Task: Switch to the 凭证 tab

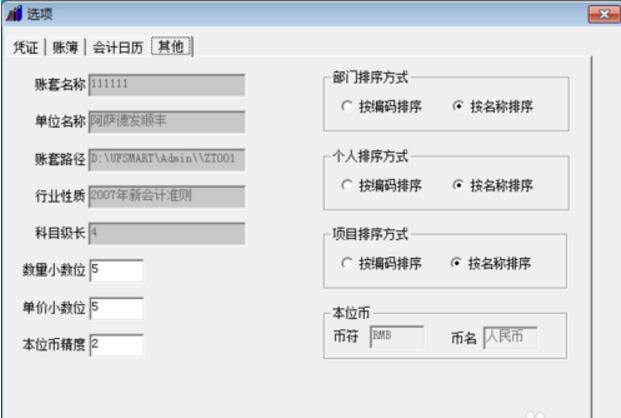Action: point(26,46)
